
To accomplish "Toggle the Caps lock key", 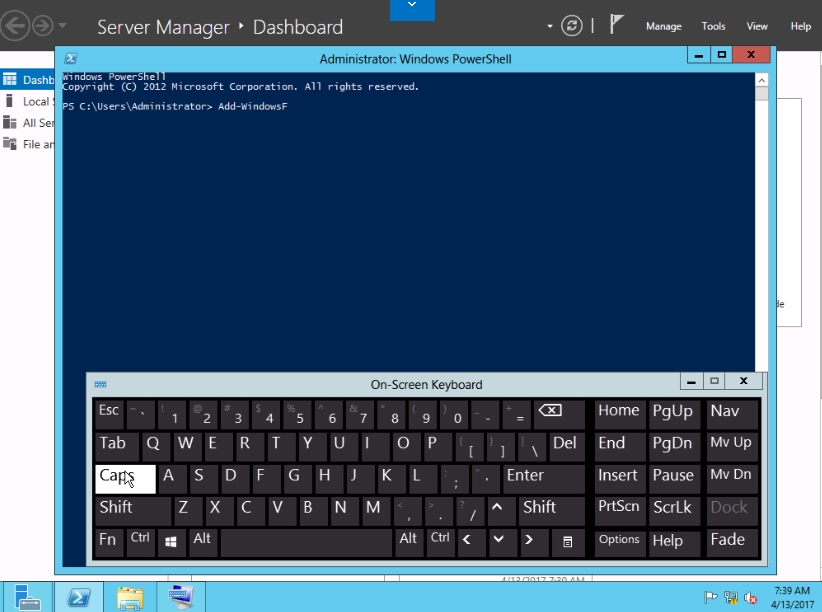I will pos(125,478).
